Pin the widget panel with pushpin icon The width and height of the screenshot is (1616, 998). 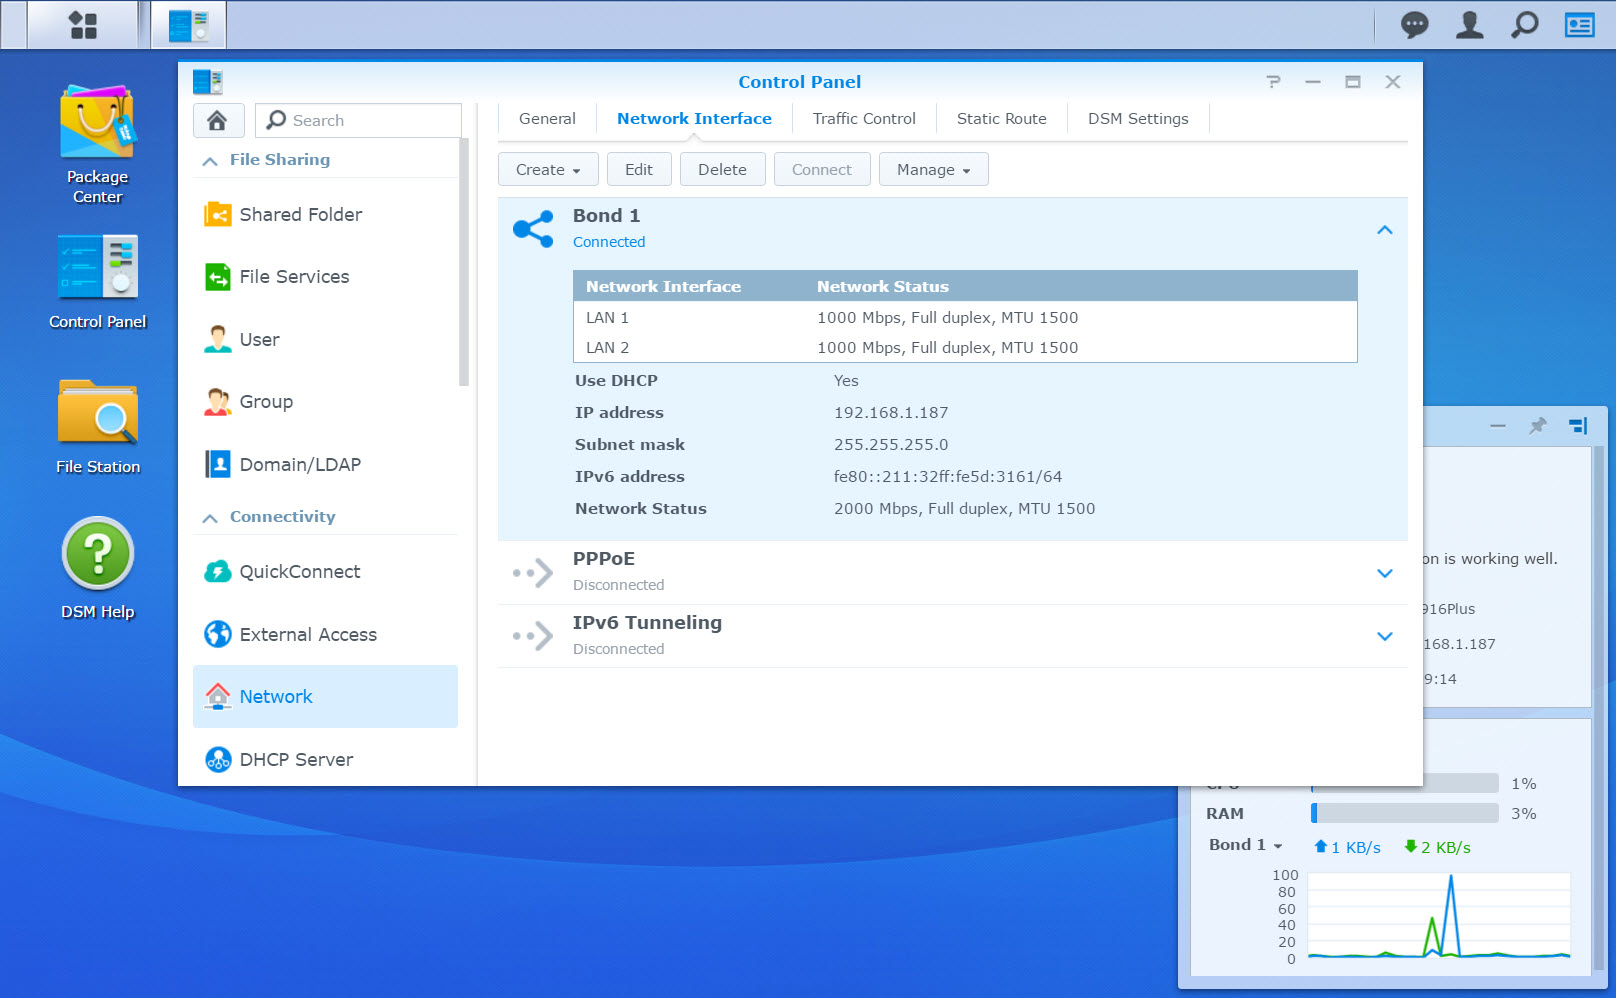(1538, 426)
